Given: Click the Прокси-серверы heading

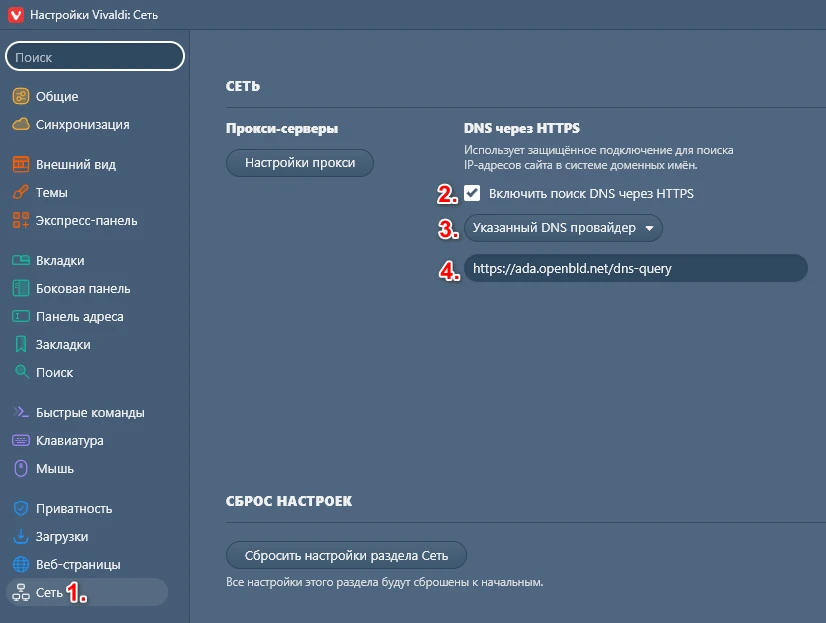Looking at the screenshot, I should [x=282, y=128].
